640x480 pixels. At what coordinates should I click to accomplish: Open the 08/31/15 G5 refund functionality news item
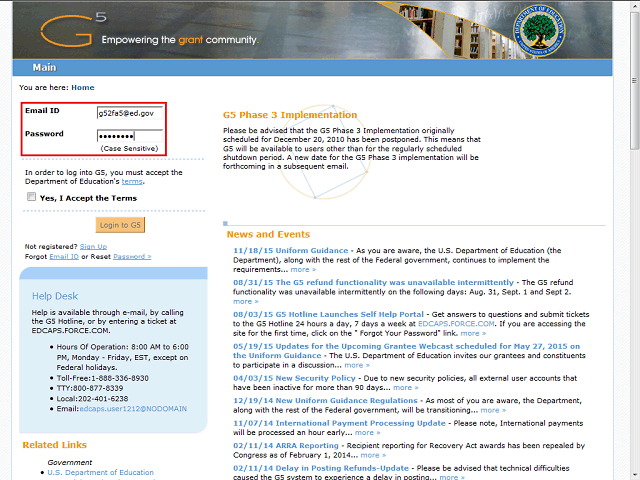pyautogui.click(x=373, y=282)
